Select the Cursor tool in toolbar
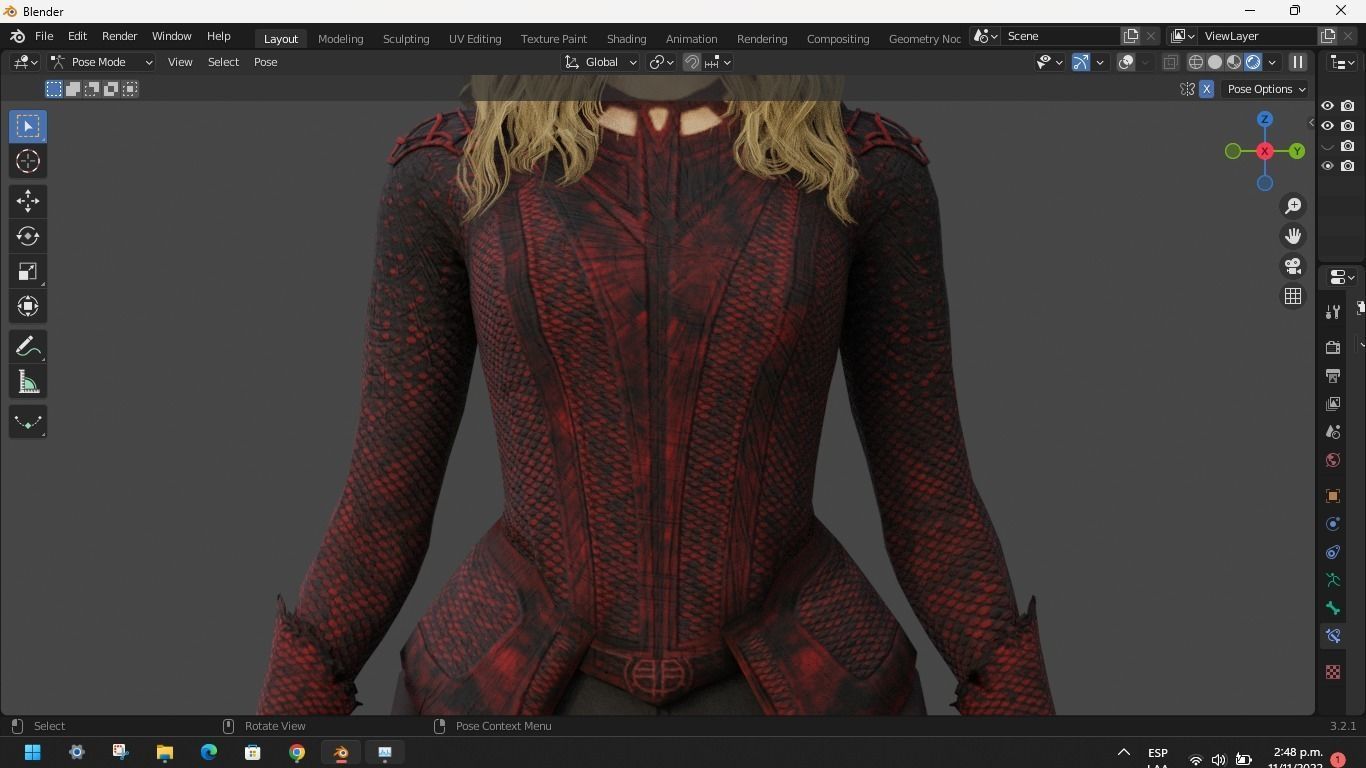 click(28, 161)
